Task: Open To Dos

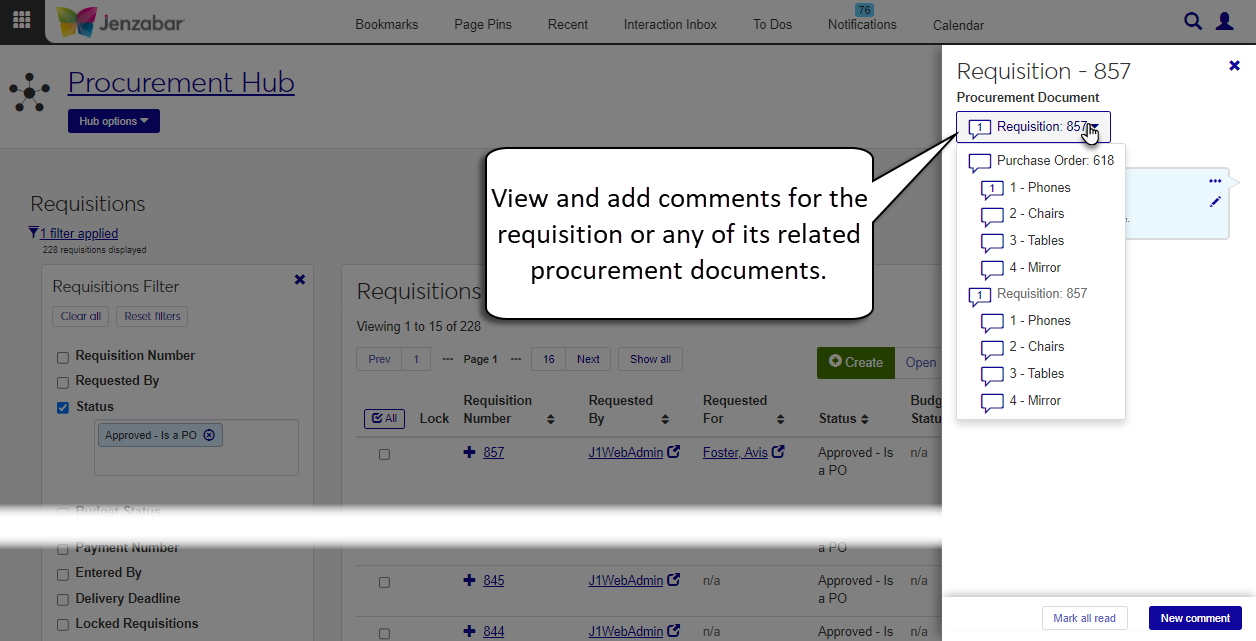Action: click(772, 24)
